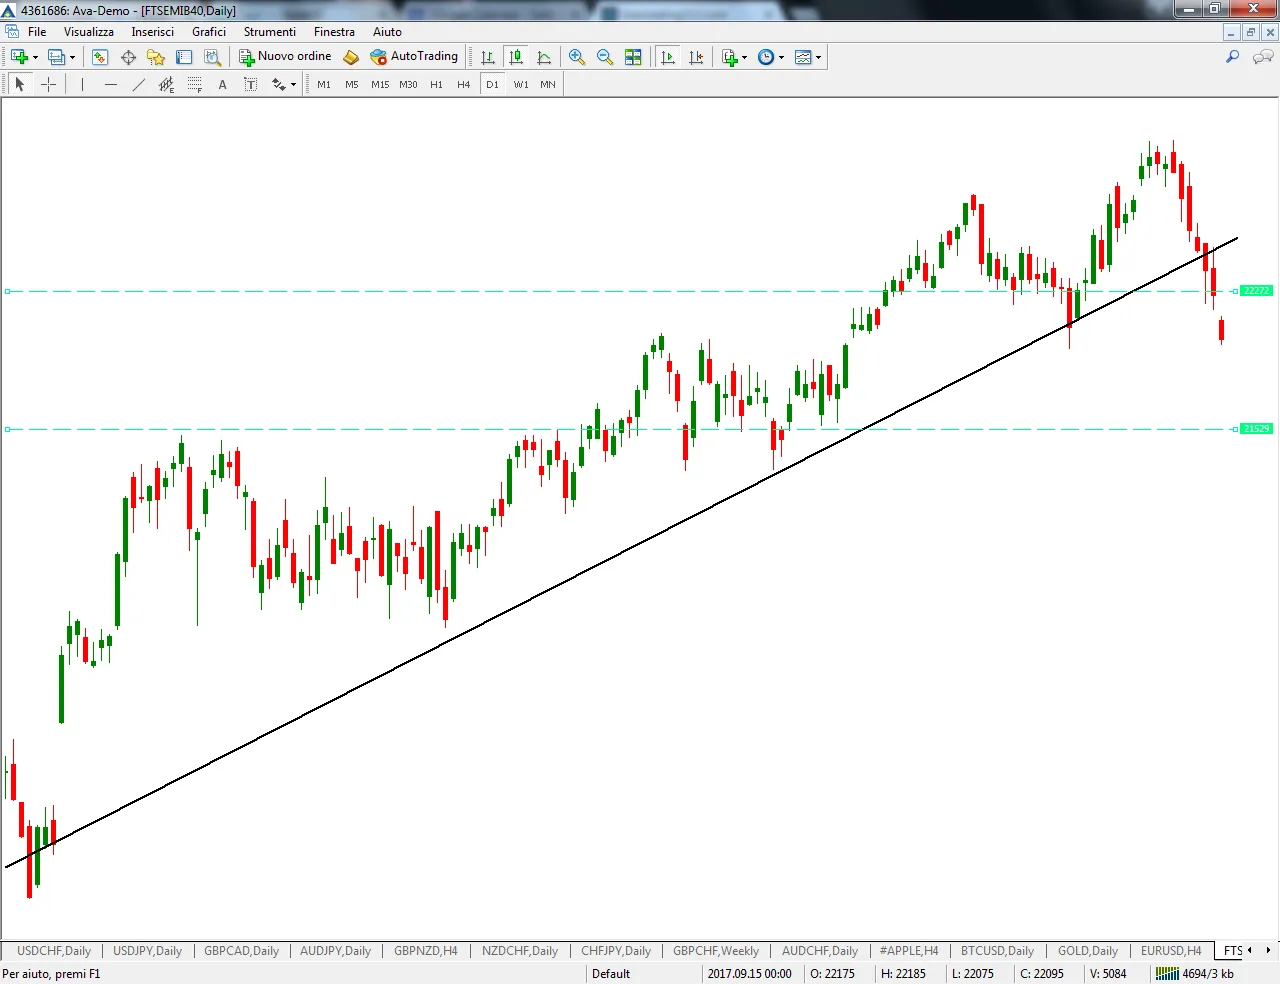The height and width of the screenshot is (984, 1280).
Task: Expand the Indicators dropdown arrow
Action: pos(745,57)
